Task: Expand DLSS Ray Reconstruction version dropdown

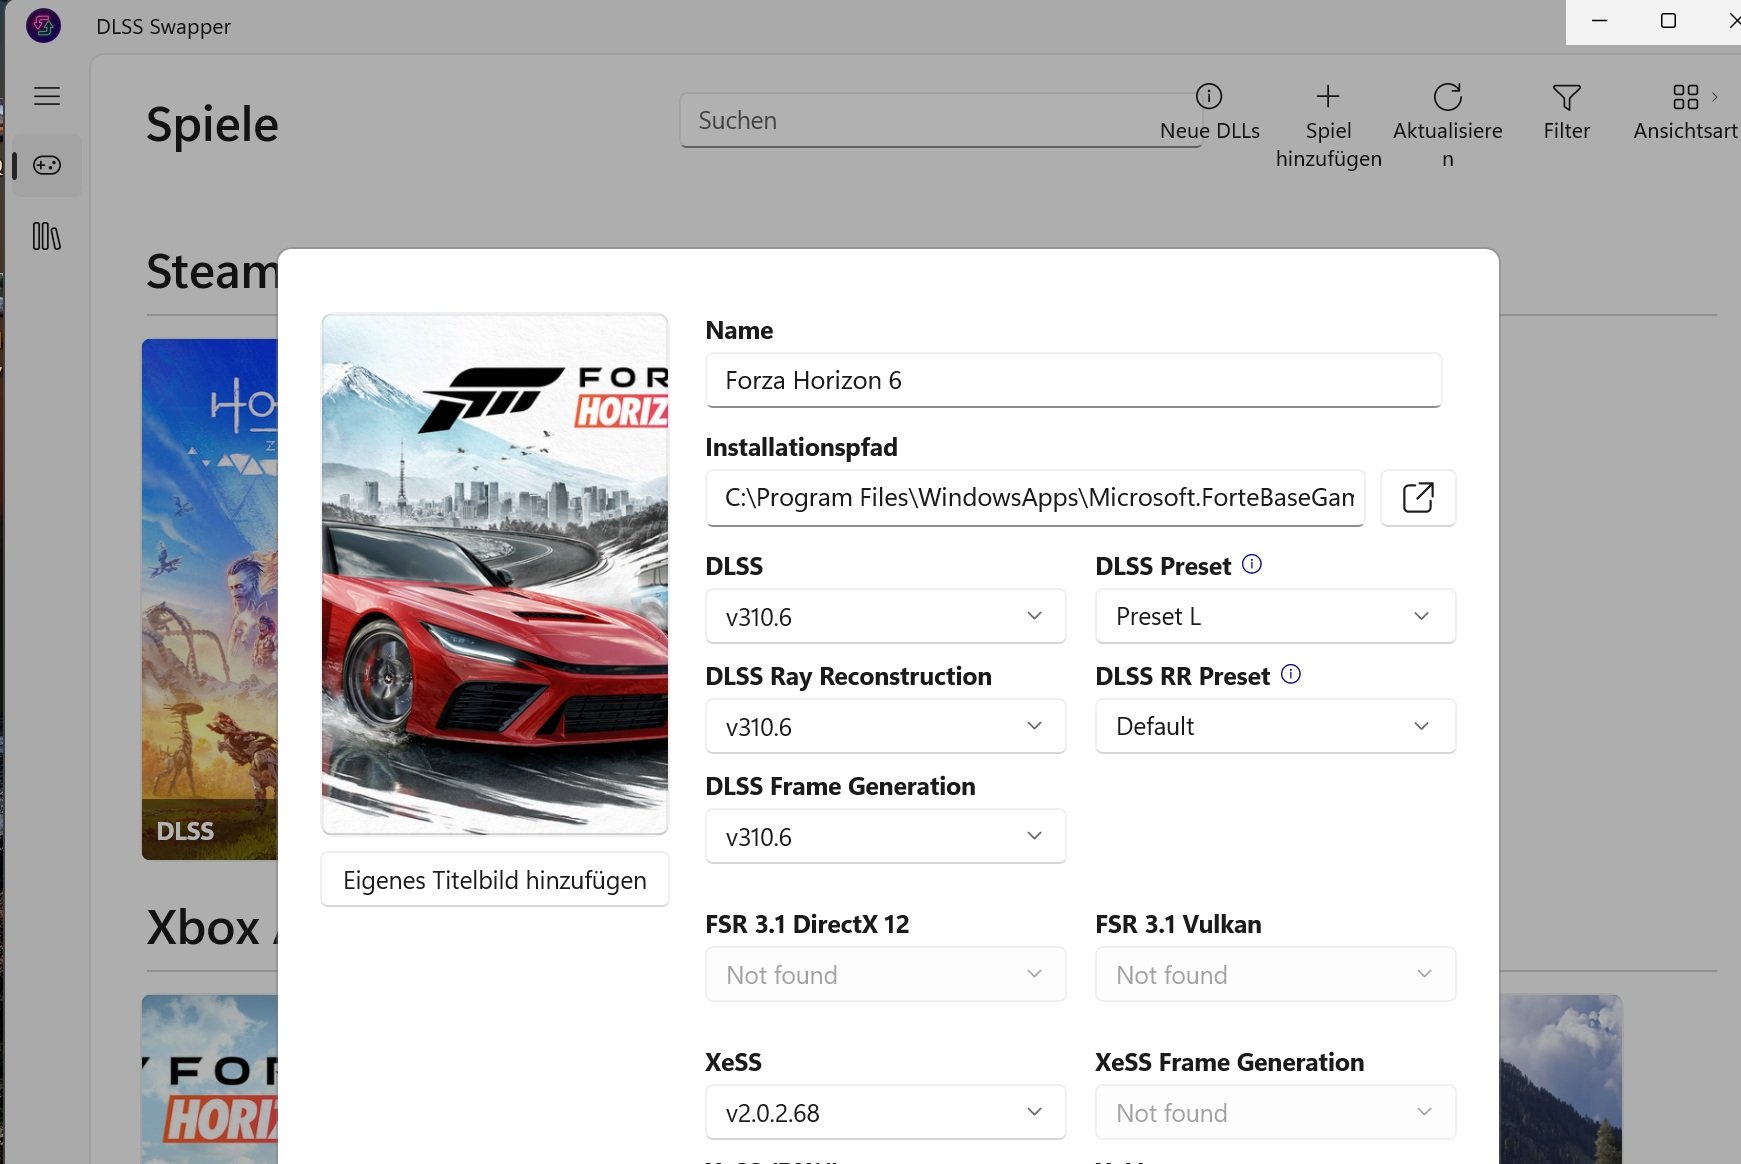Action: click(x=886, y=726)
